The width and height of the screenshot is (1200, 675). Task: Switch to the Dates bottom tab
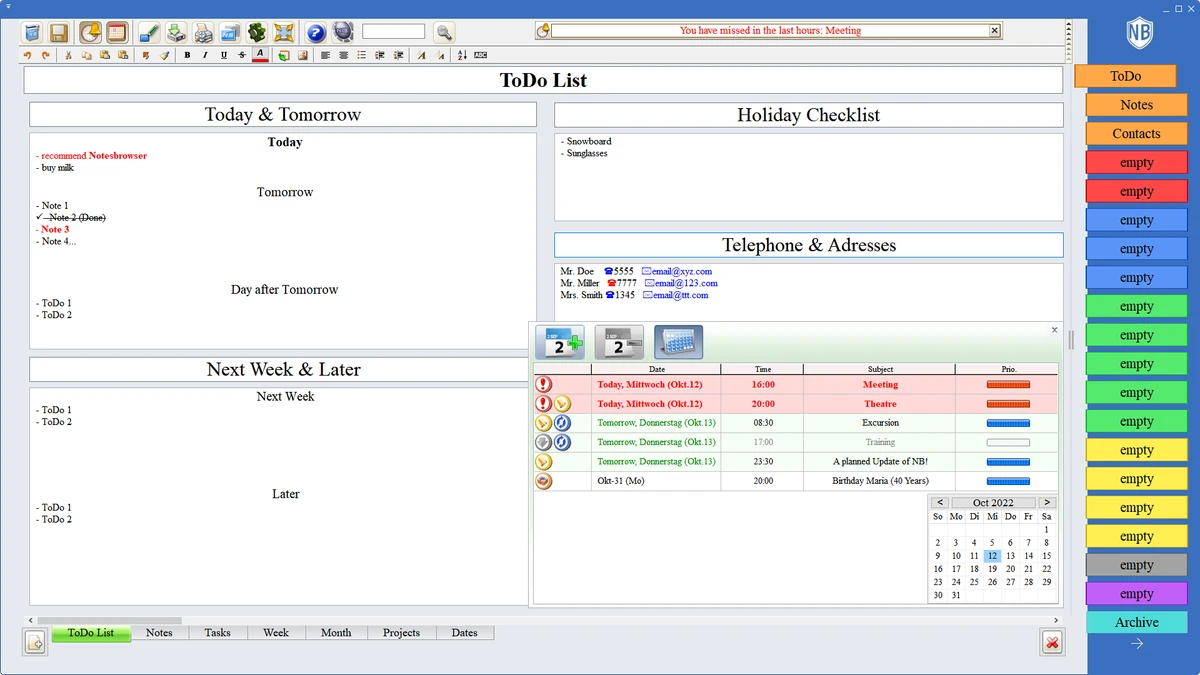pyautogui.click(x=464, y=633)
